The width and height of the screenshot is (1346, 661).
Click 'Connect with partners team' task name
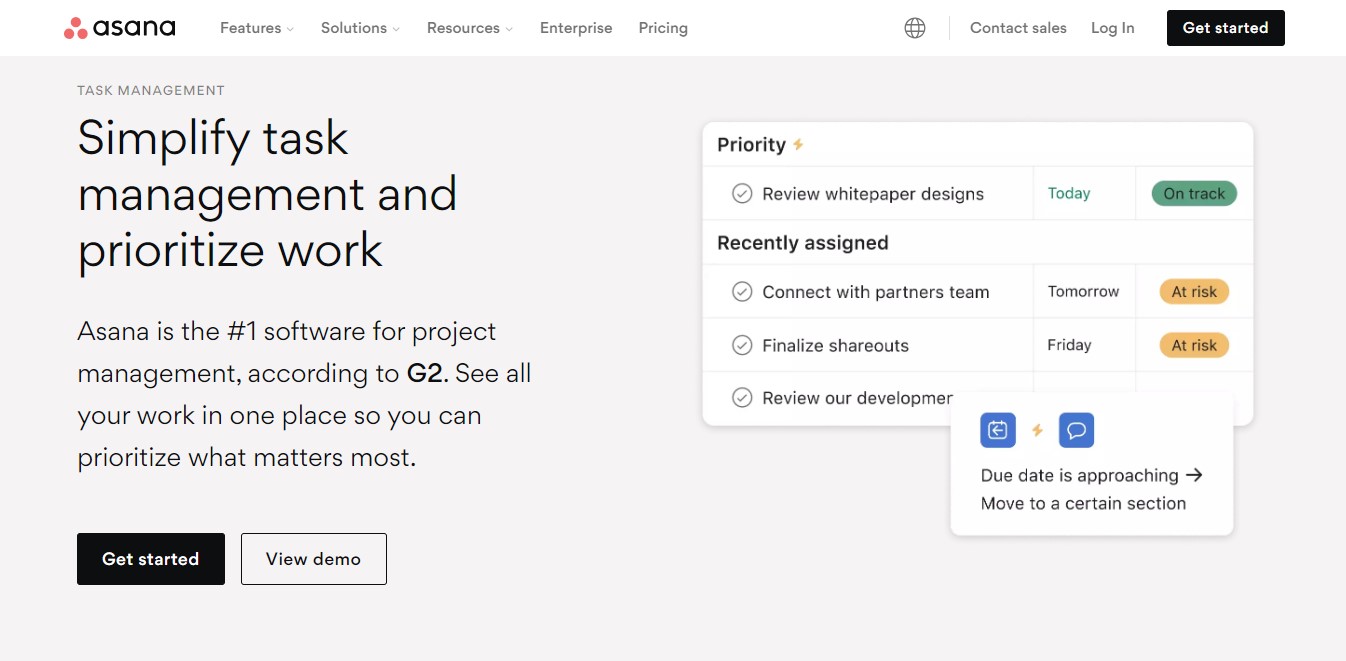(876, 292)
